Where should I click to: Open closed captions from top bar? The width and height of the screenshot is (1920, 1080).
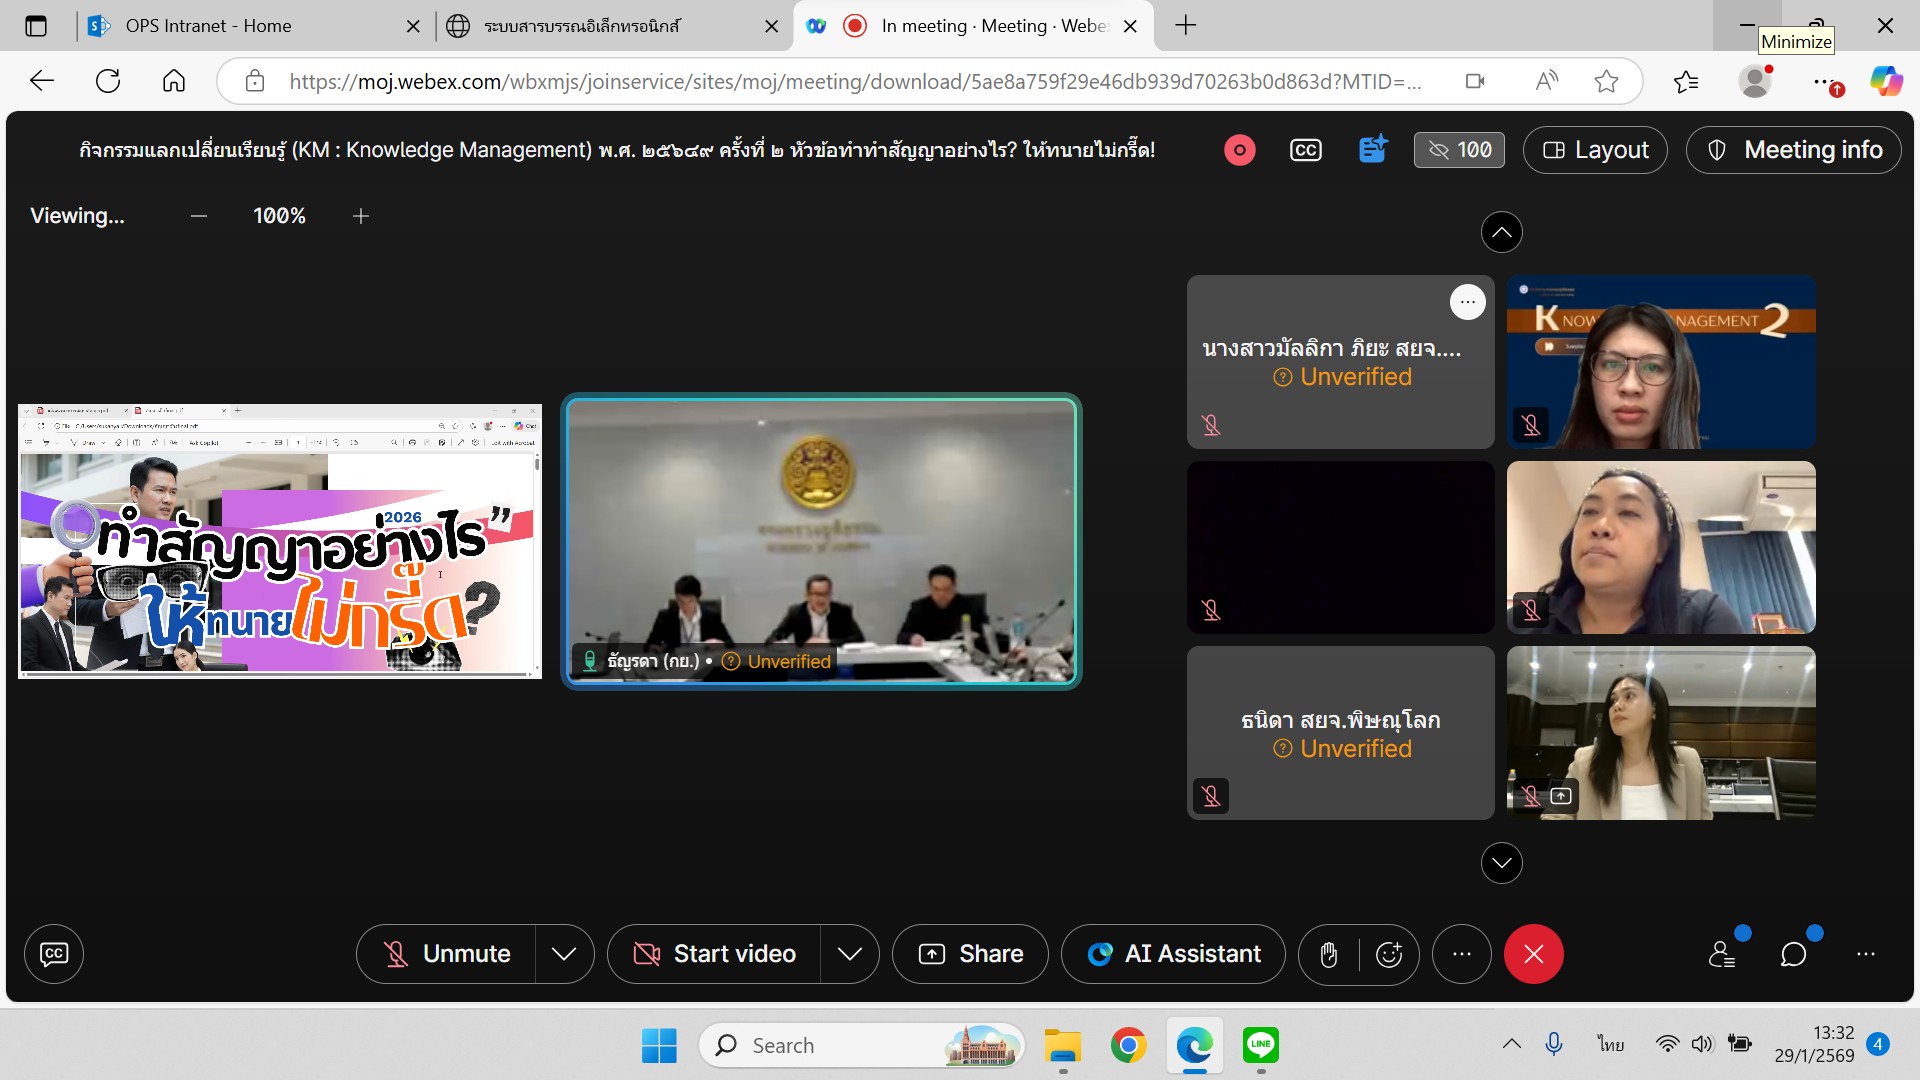tap(1305, 150)
